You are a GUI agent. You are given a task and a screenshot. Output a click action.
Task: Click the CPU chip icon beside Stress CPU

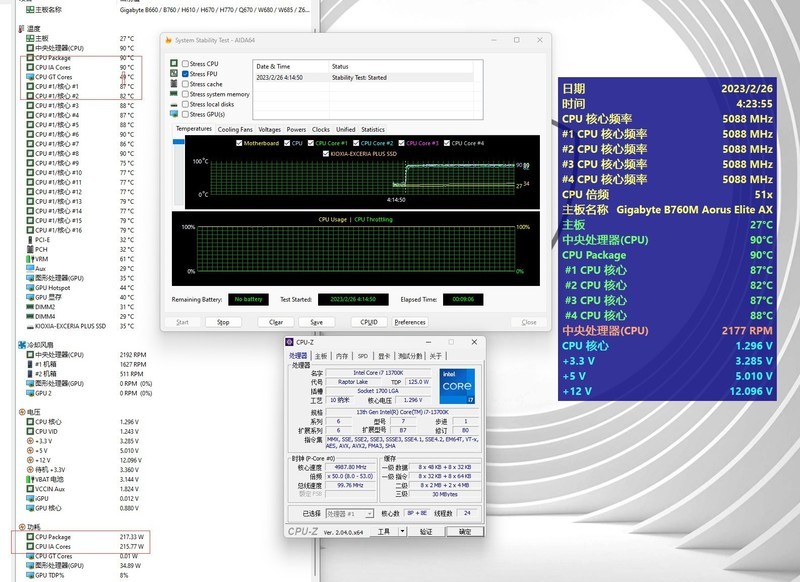[174, 64]
